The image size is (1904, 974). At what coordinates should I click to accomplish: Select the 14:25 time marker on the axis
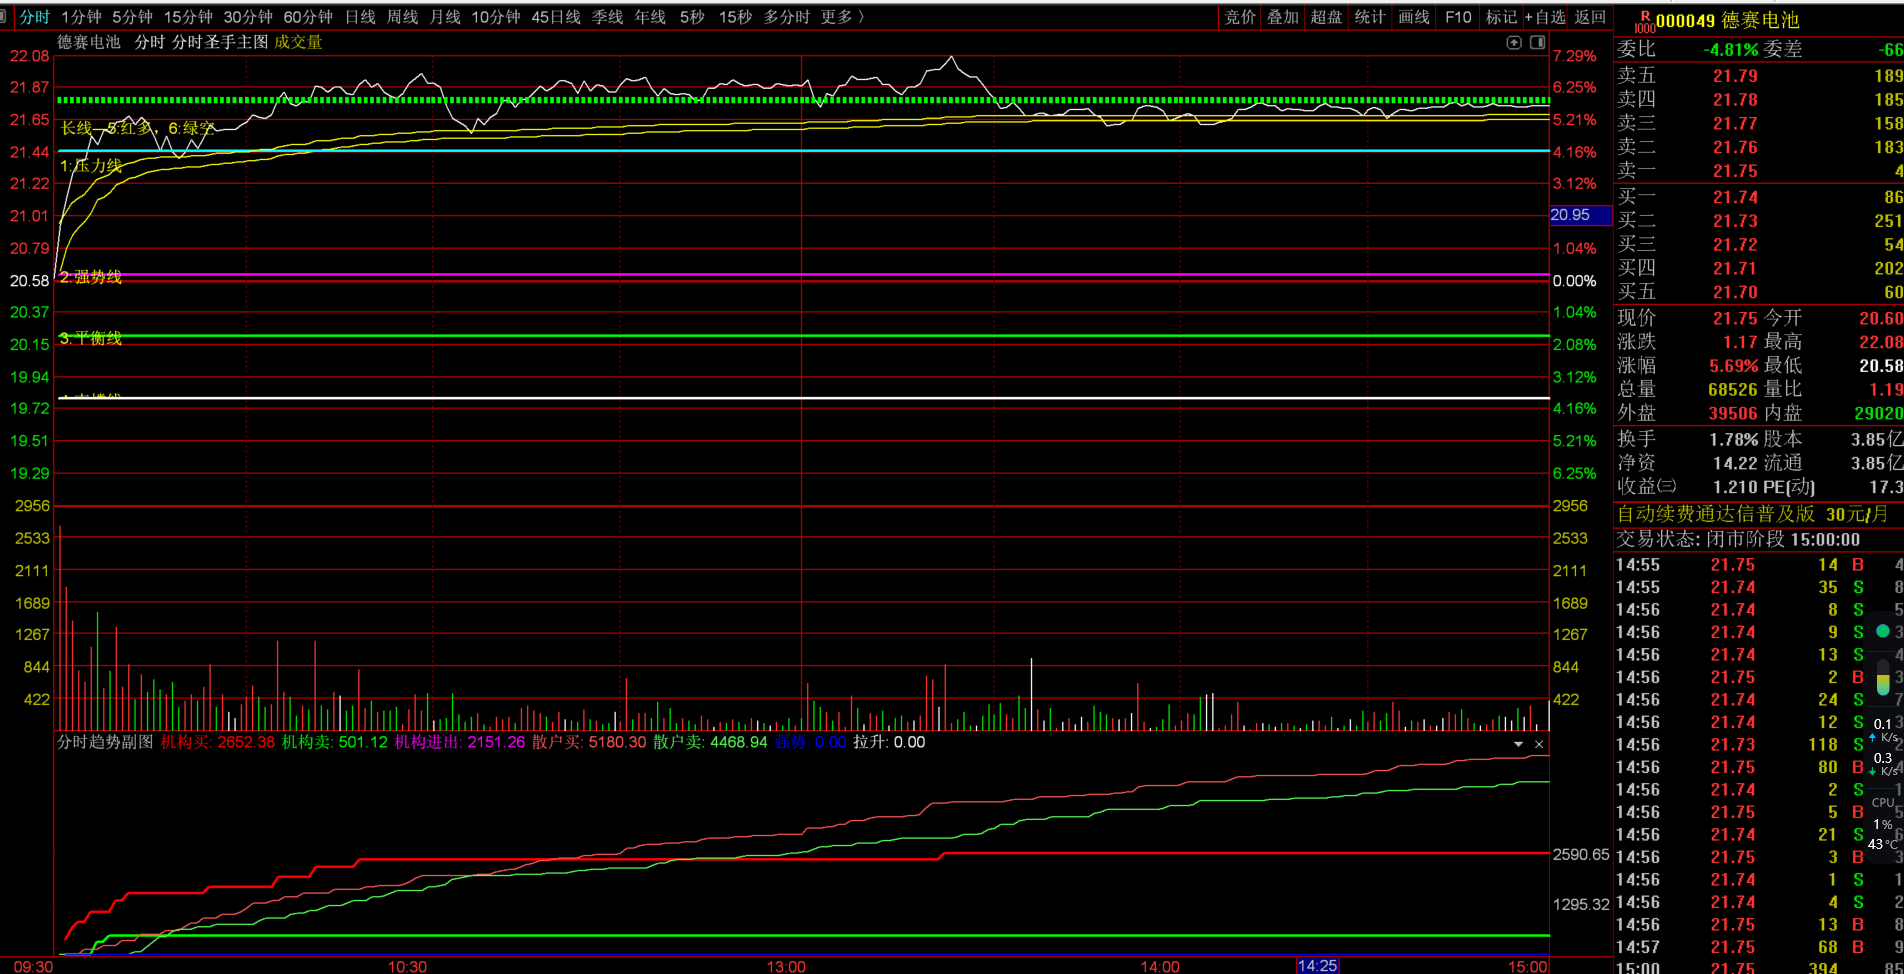(1317, 965)
